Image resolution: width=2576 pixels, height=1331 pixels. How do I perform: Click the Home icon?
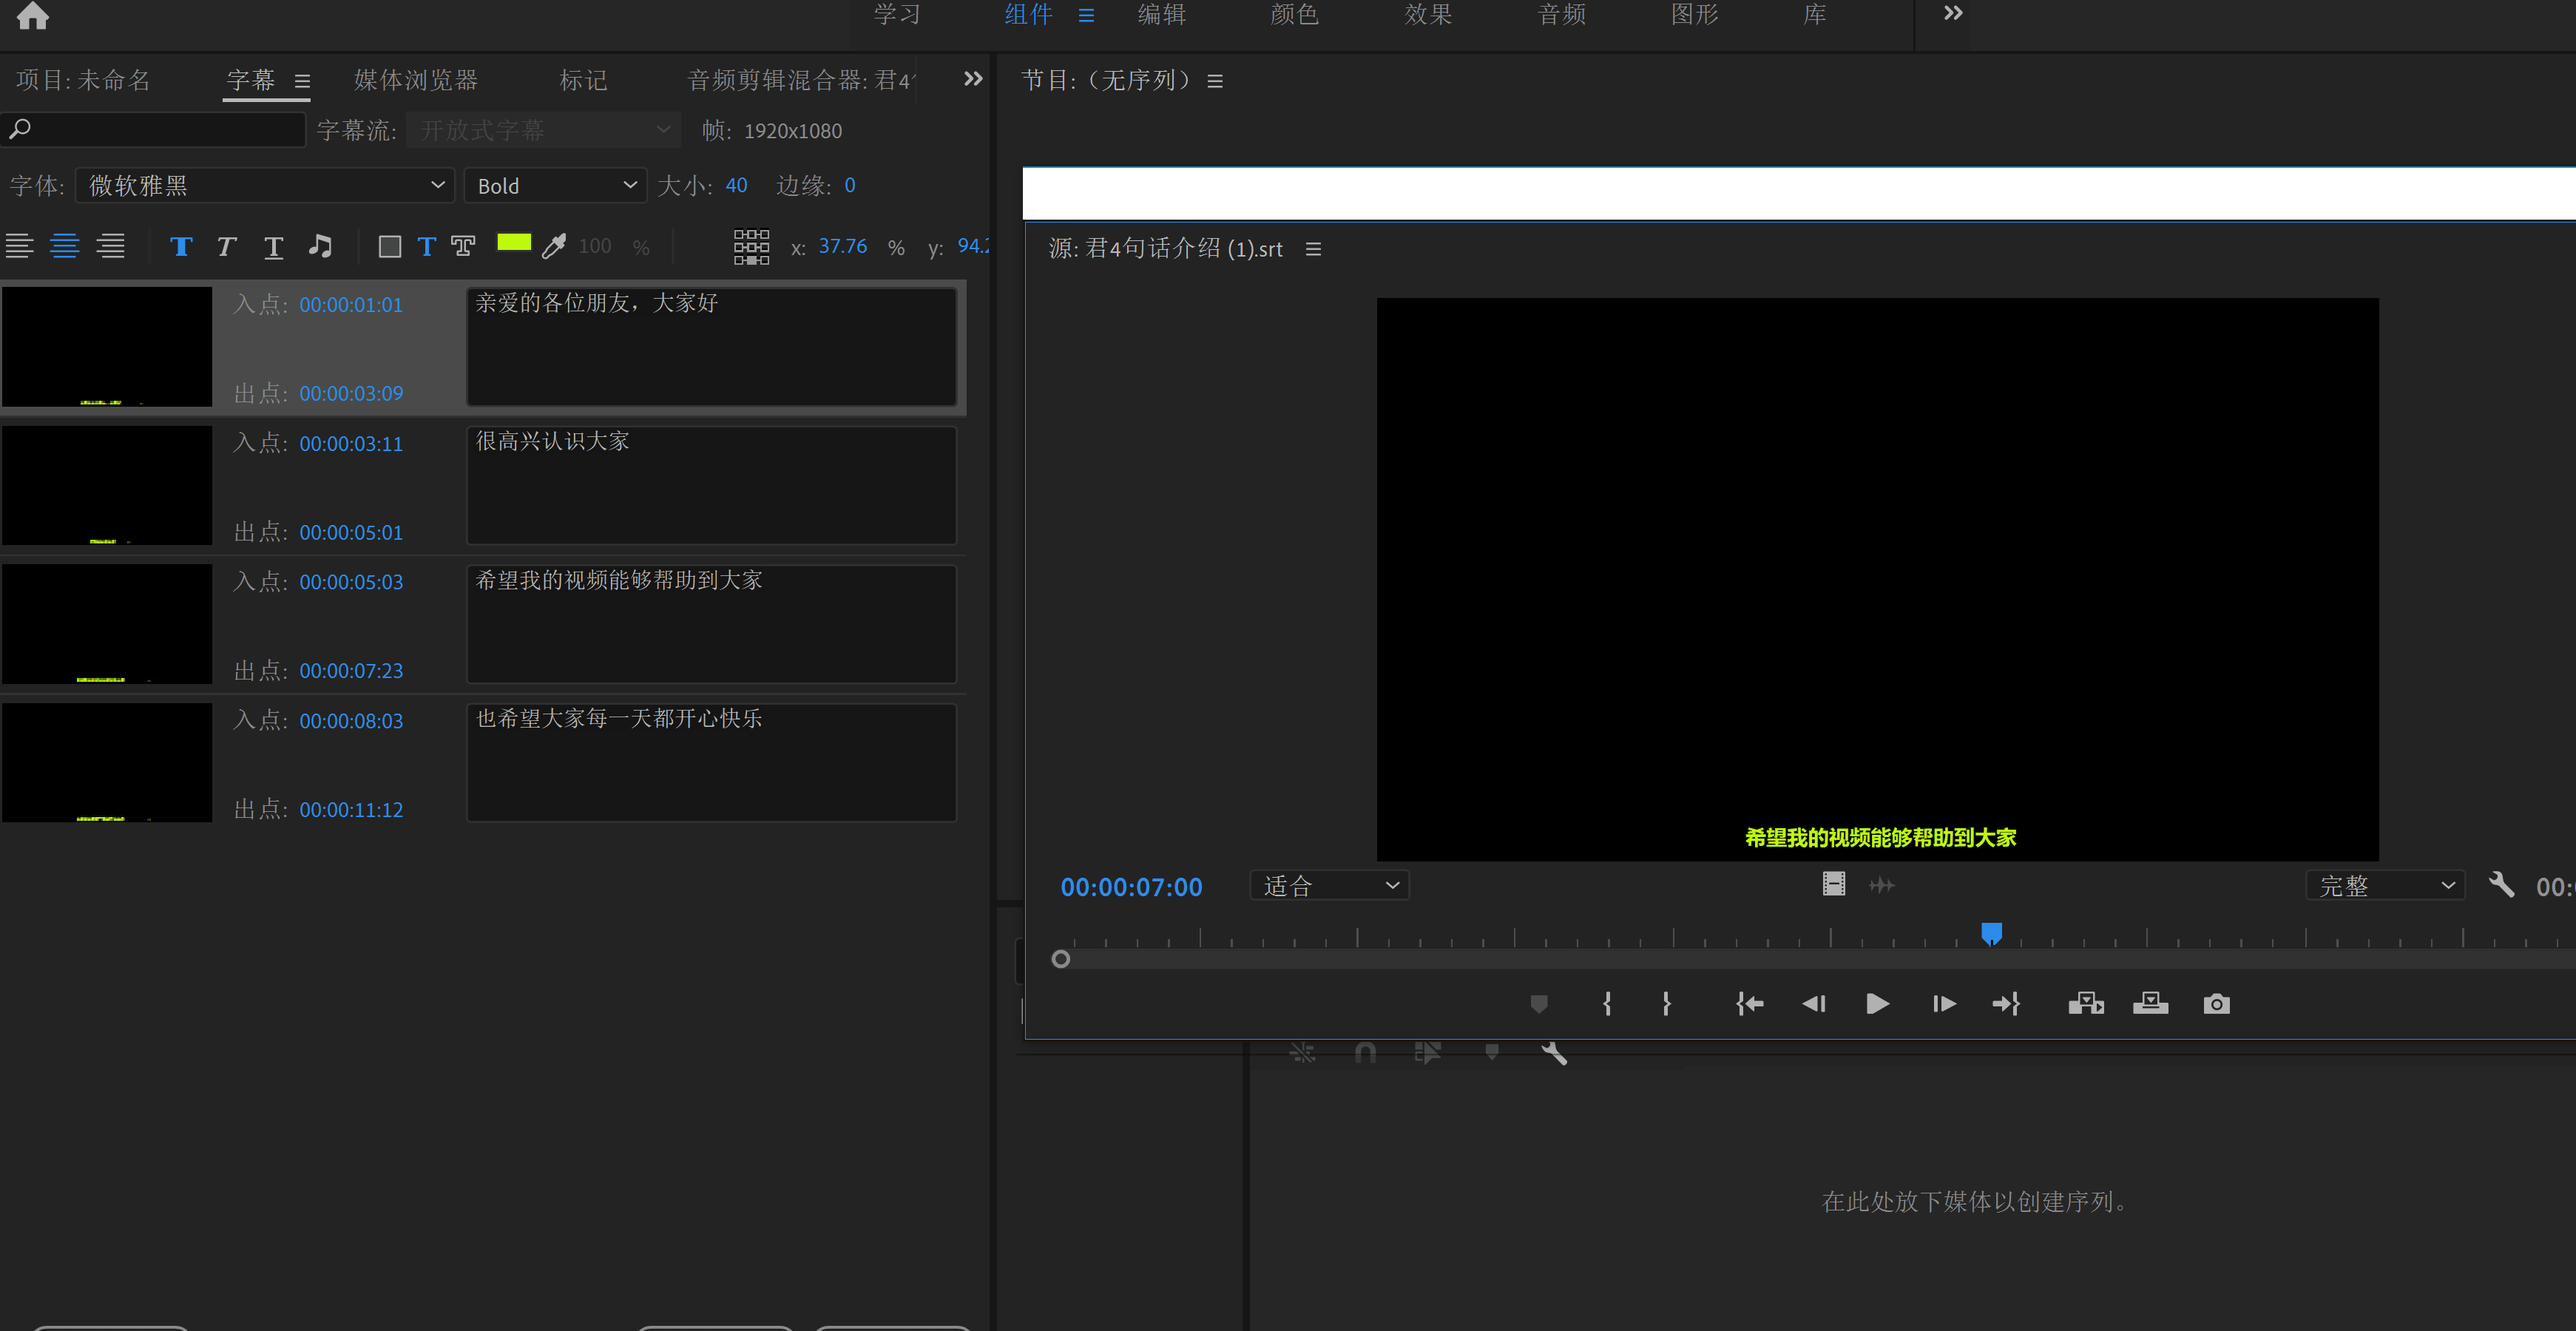pos(32,16)
